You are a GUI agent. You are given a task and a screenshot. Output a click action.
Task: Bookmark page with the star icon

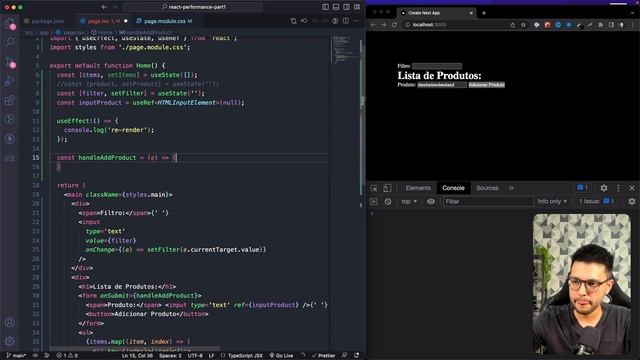(523, 25)
